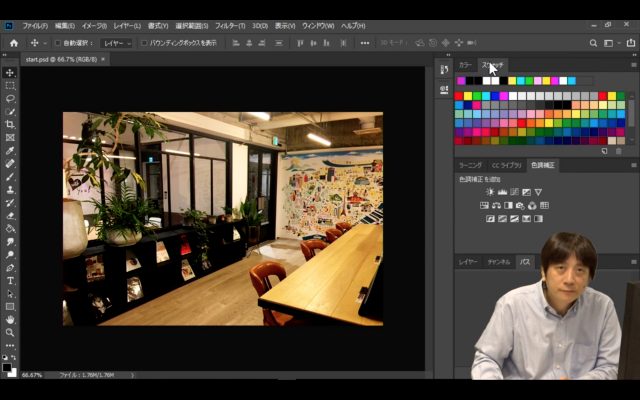Open the フィルター menu
The width and height of the screenshot is (640, 400).
point(230,26)
